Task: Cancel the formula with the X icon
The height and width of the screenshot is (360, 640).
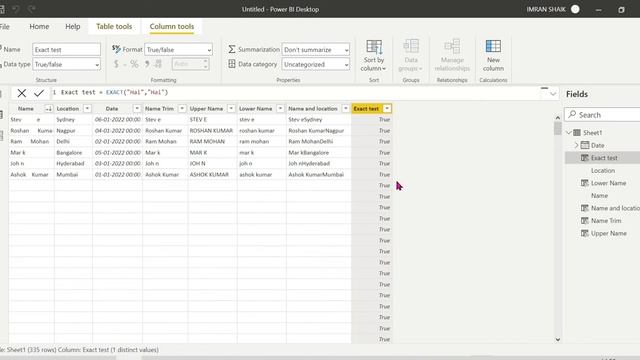Action: tap(22, 93)
